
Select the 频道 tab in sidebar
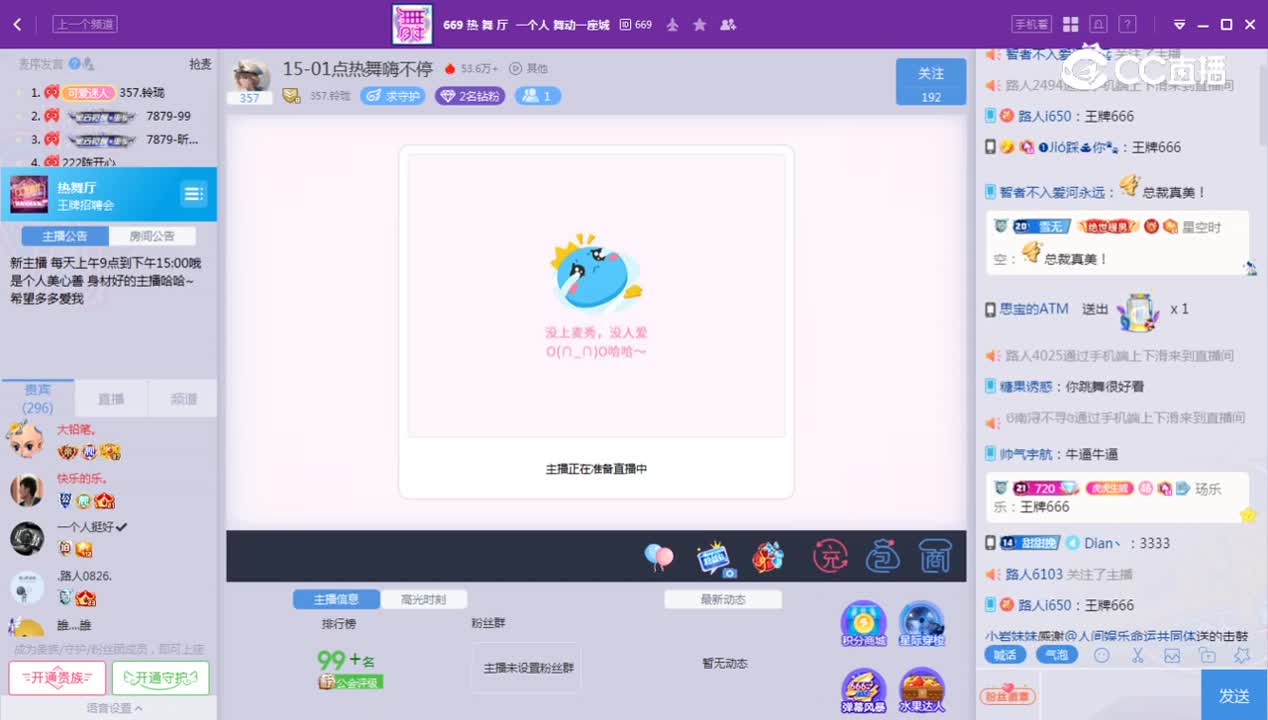pos(183,398)
